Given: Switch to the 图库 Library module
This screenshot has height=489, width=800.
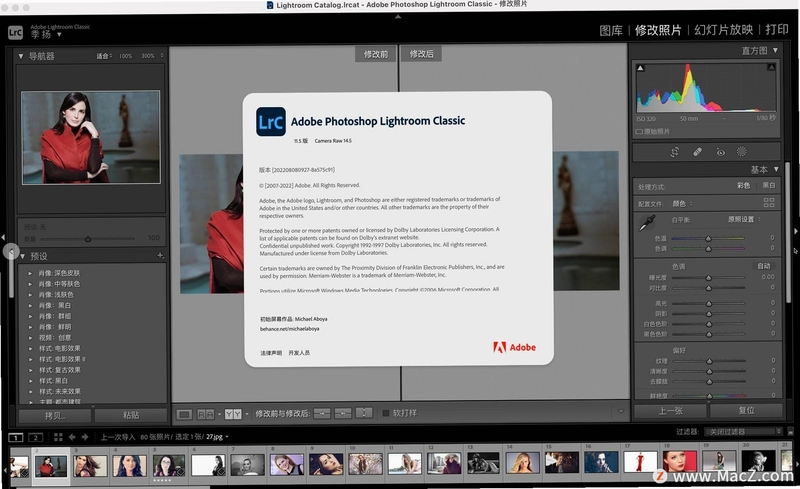Looking at the screenshot, I should (611, 30).
